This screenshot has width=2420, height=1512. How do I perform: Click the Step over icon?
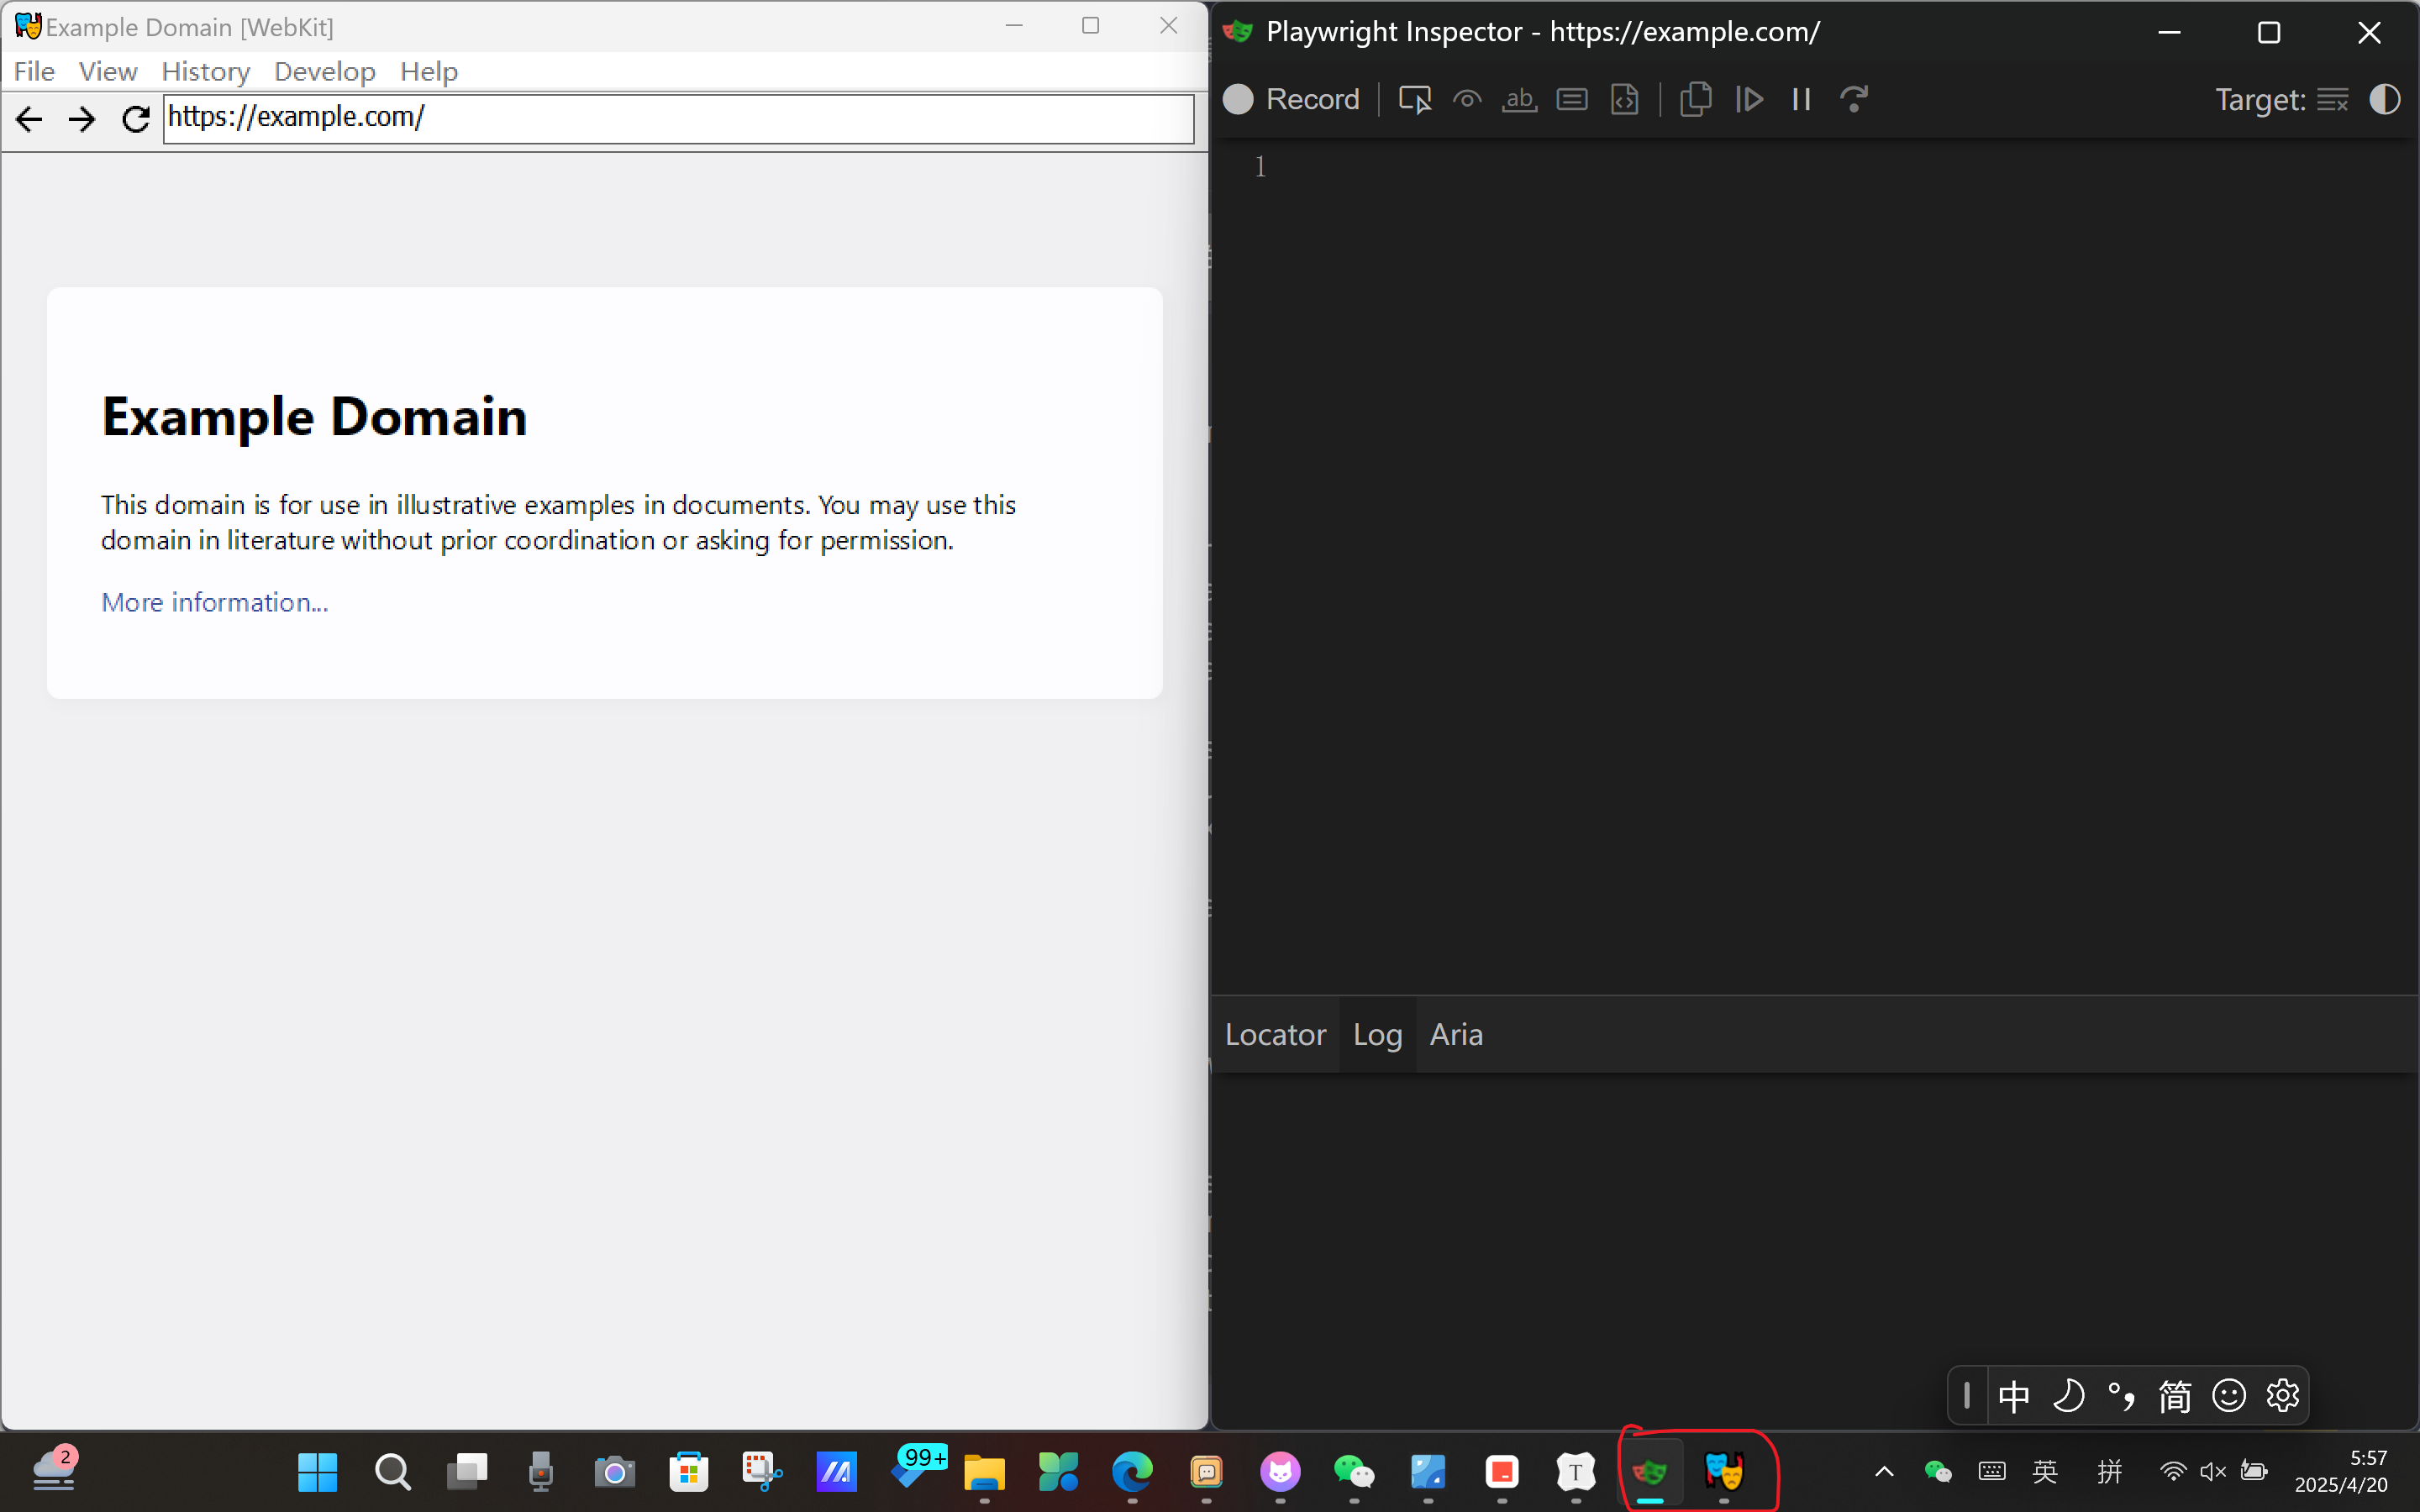pos(1854,99)
